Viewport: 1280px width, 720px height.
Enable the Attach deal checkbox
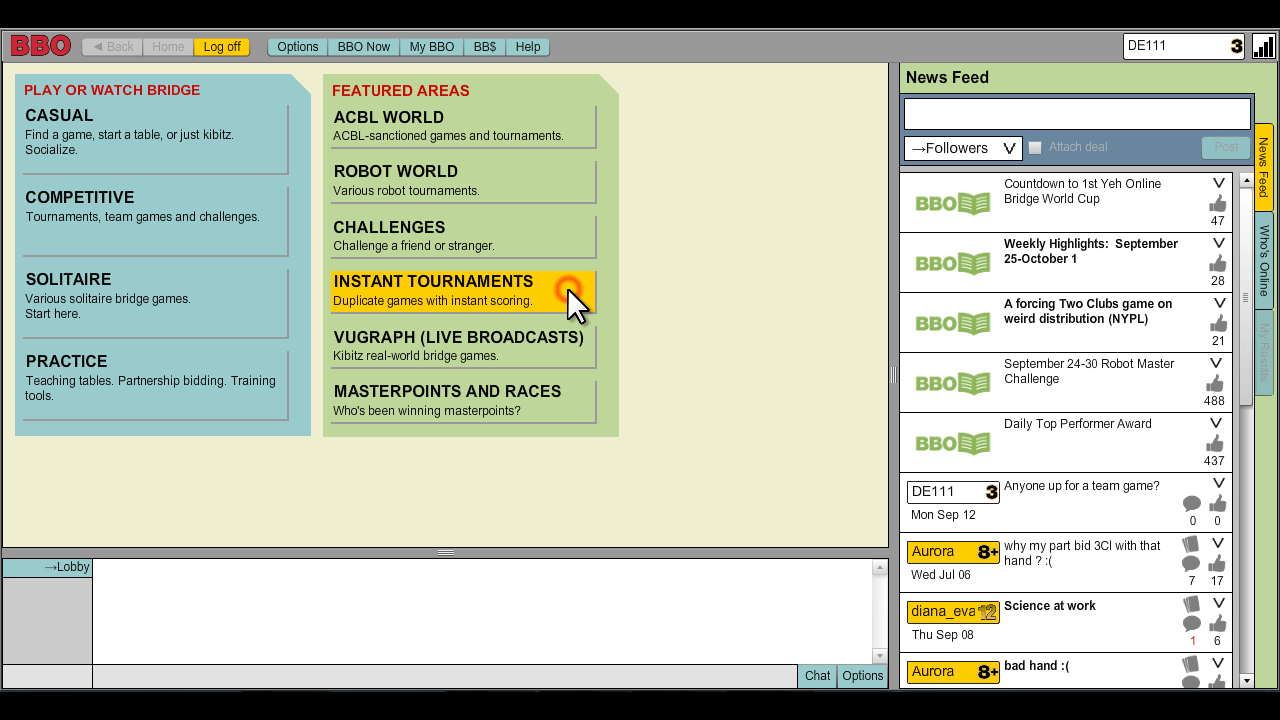pos(1035,148)
